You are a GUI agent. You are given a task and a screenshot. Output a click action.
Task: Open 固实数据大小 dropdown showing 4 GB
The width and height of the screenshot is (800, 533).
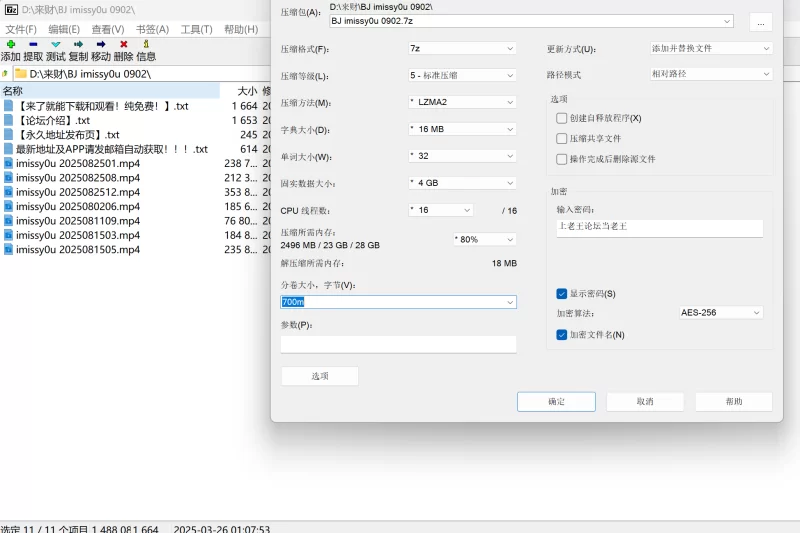(462, 183)
